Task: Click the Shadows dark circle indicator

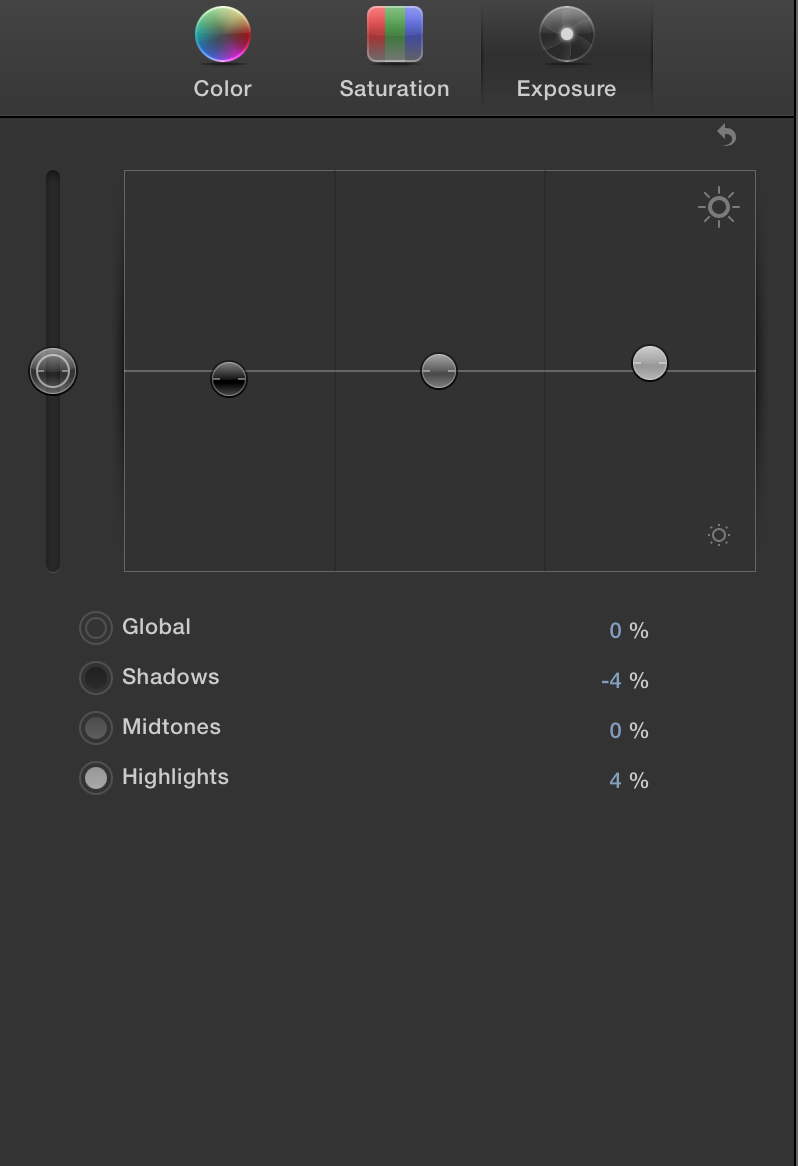Action: point(96,678)
